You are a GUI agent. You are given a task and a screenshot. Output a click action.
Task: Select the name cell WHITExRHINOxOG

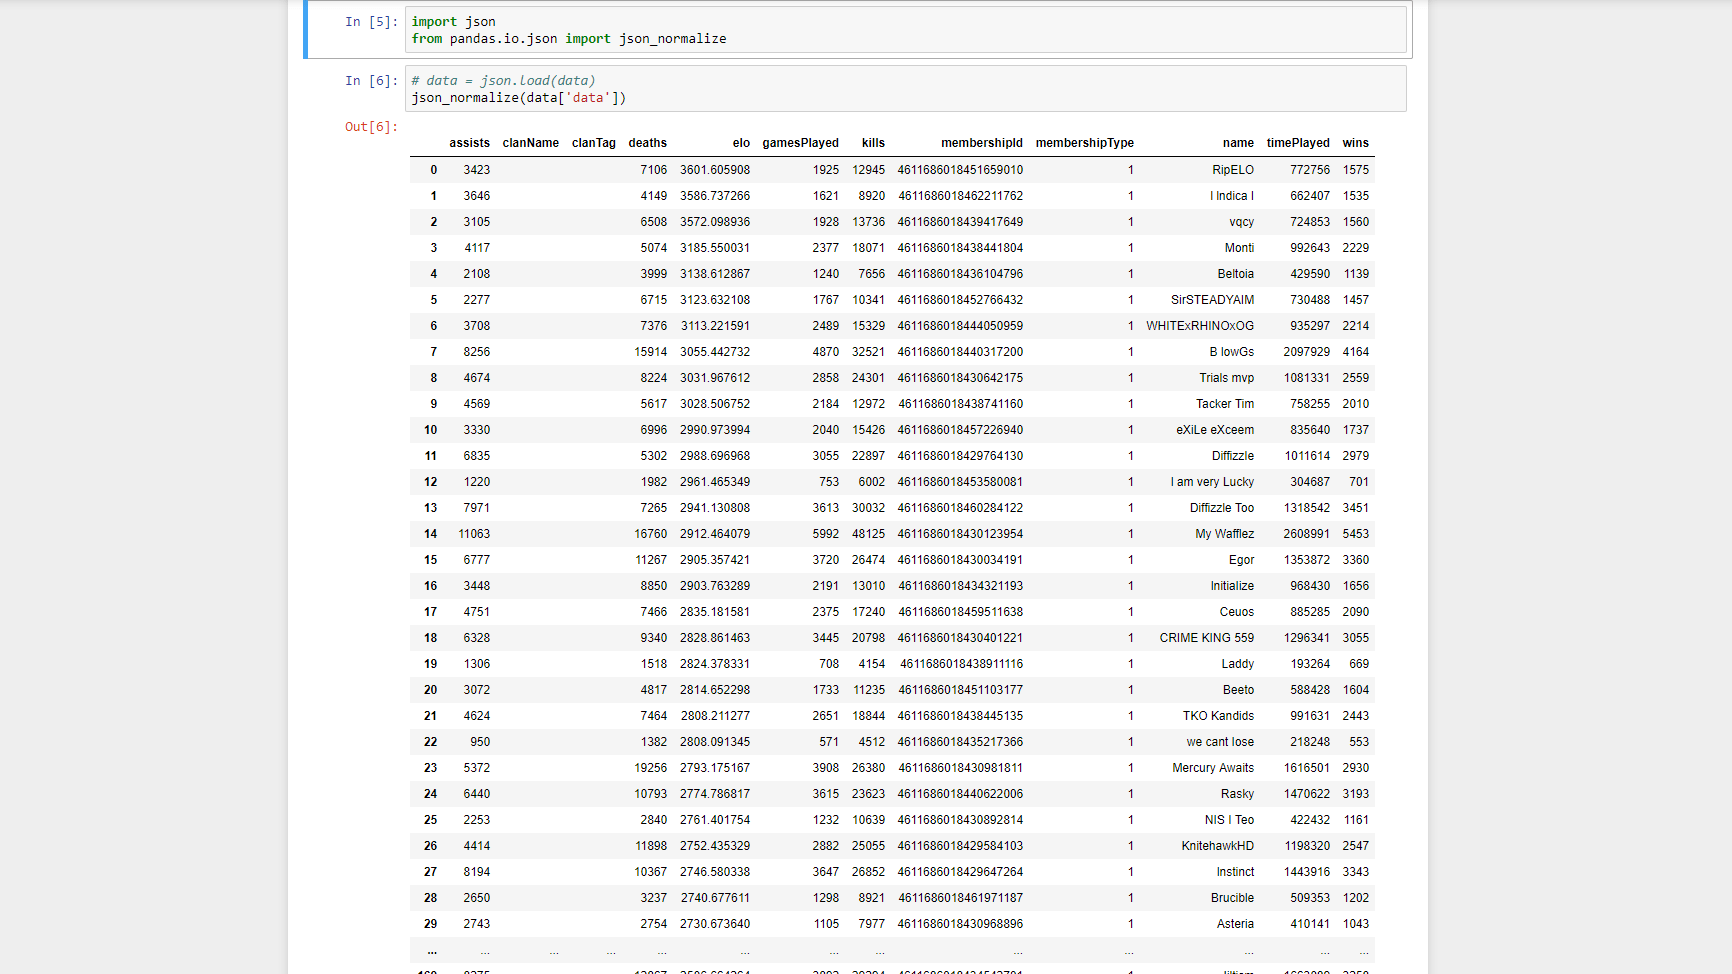click(1200, 326)
